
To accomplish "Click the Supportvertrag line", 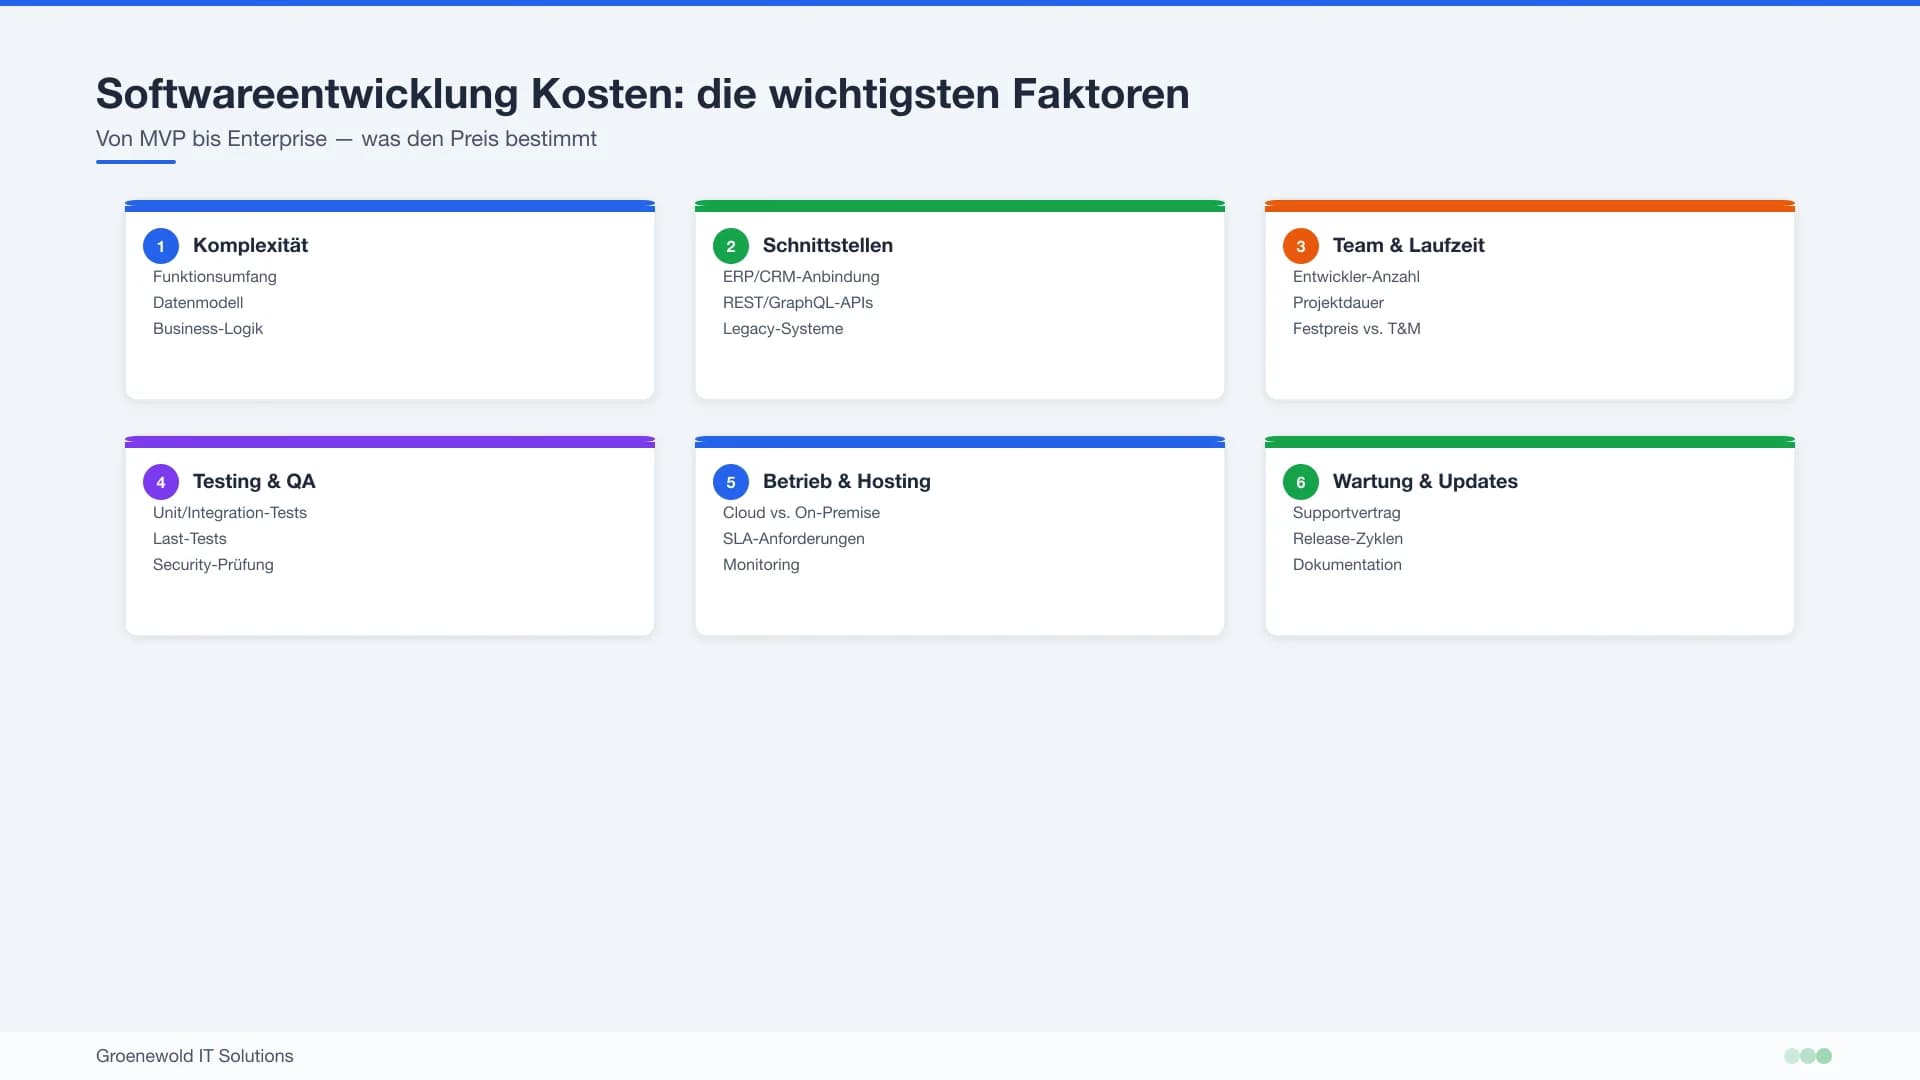I will click(1347, 513).
